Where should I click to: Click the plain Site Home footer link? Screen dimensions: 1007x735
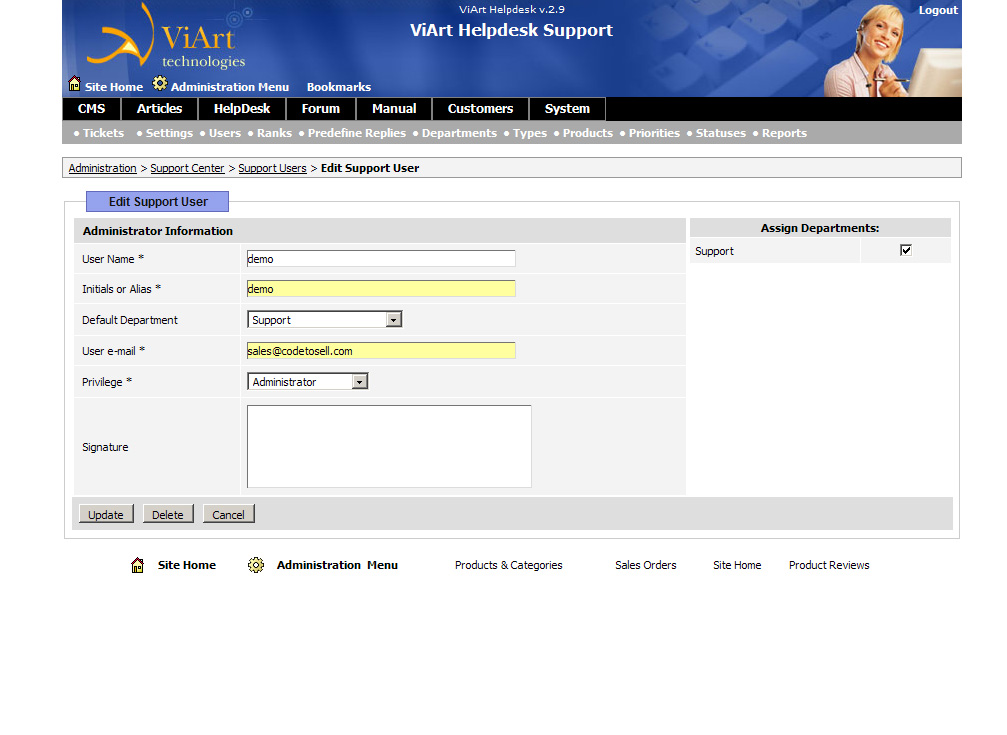737,565
